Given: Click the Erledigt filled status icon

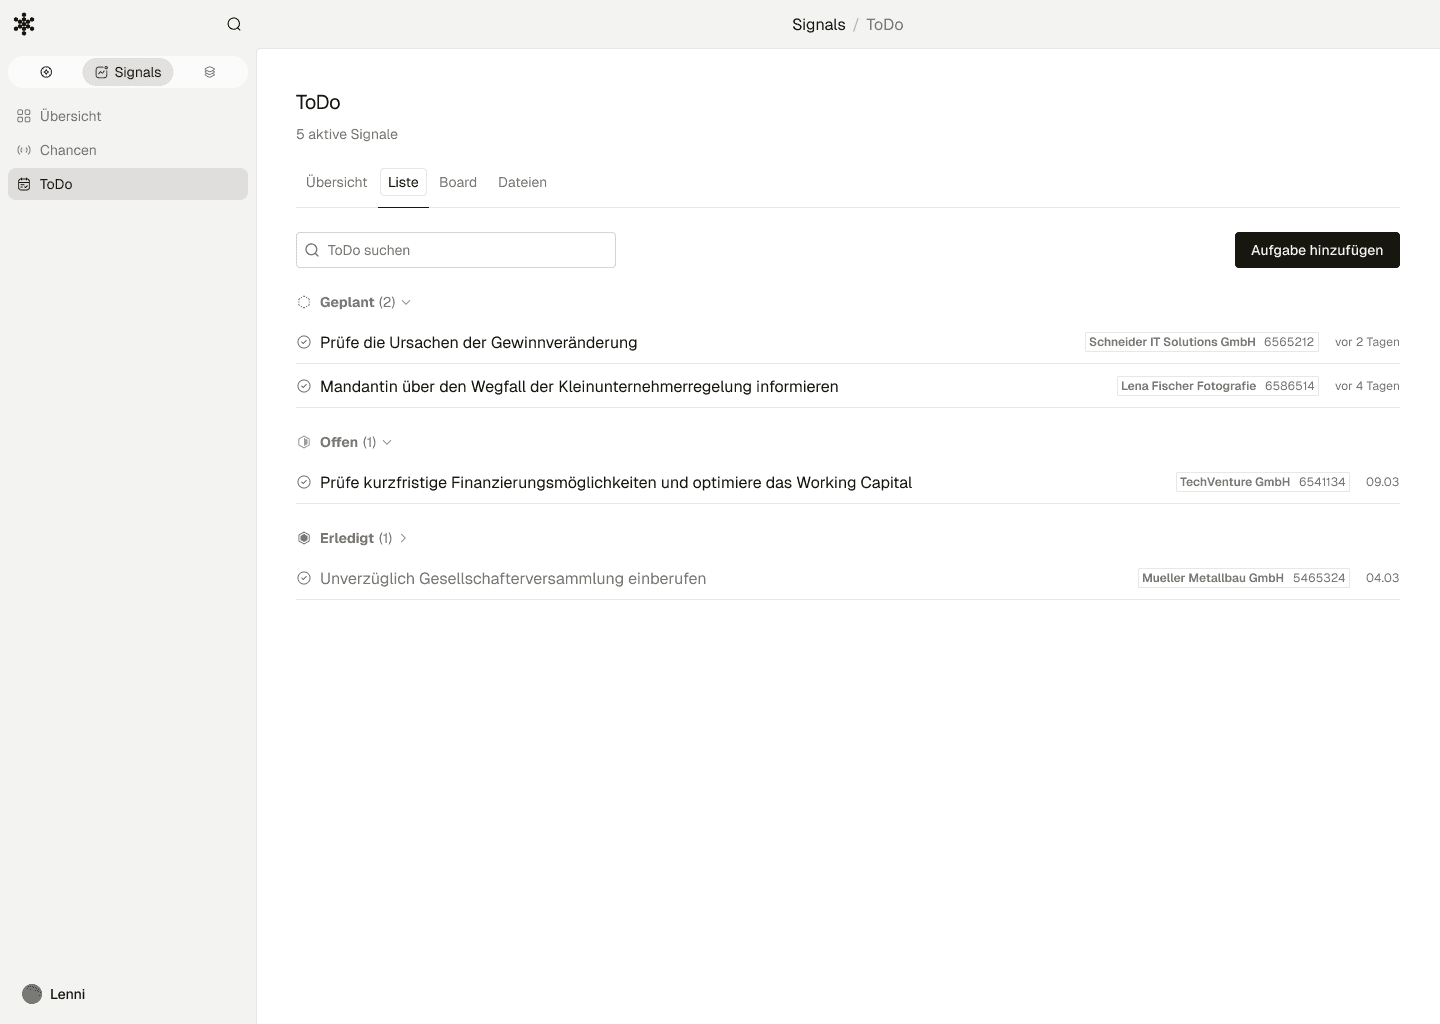Looking at the screenshot, I should [304, 538].
